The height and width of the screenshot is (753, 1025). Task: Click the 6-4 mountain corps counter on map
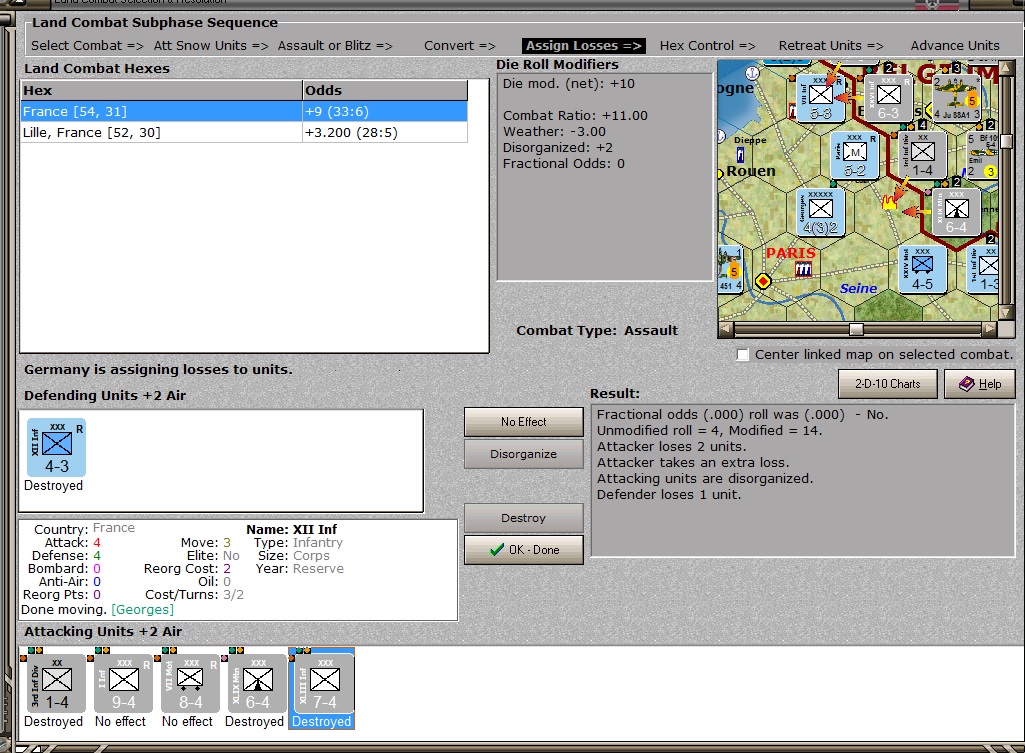point(956,212)
